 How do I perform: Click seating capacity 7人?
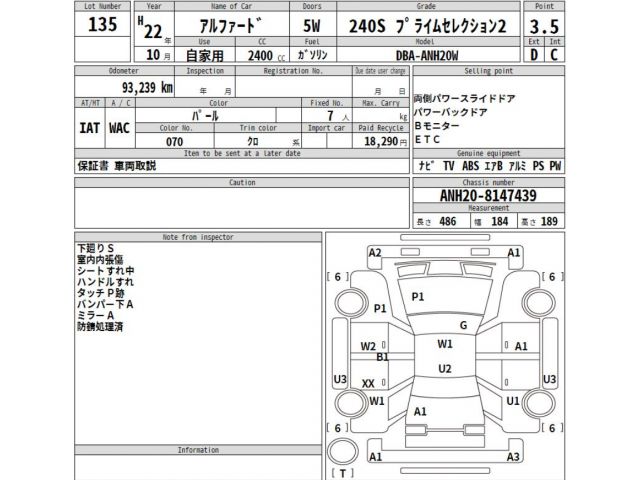[338, 116]
